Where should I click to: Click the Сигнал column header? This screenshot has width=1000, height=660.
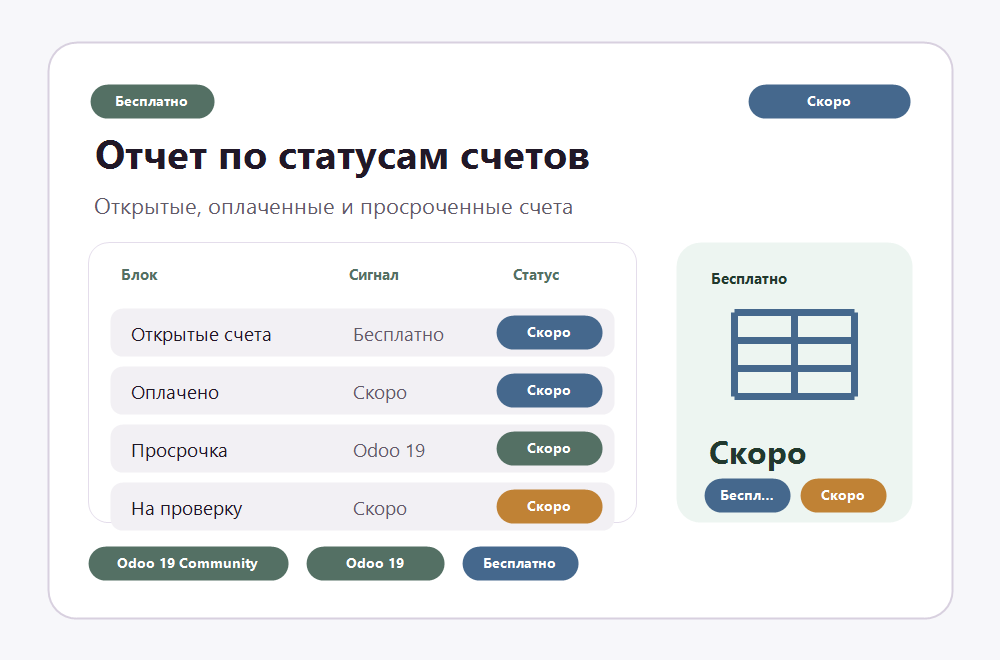[x=374, y=275]
